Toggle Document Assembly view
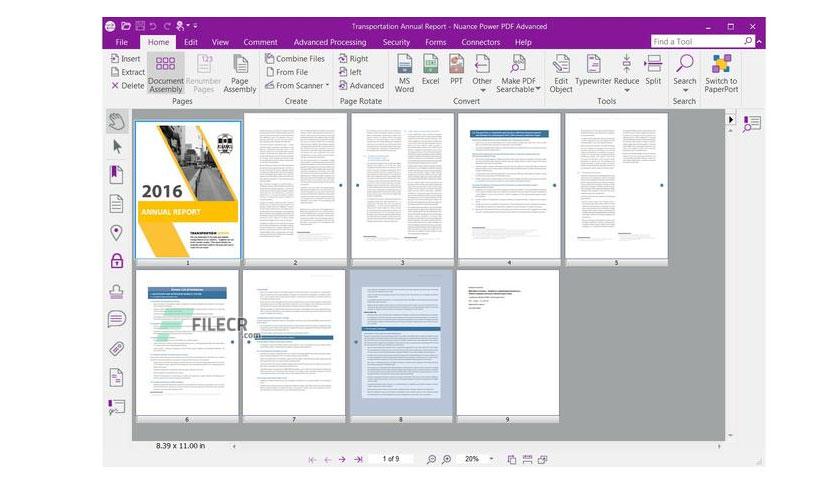The image size is (836, 484). click(165, 74)
